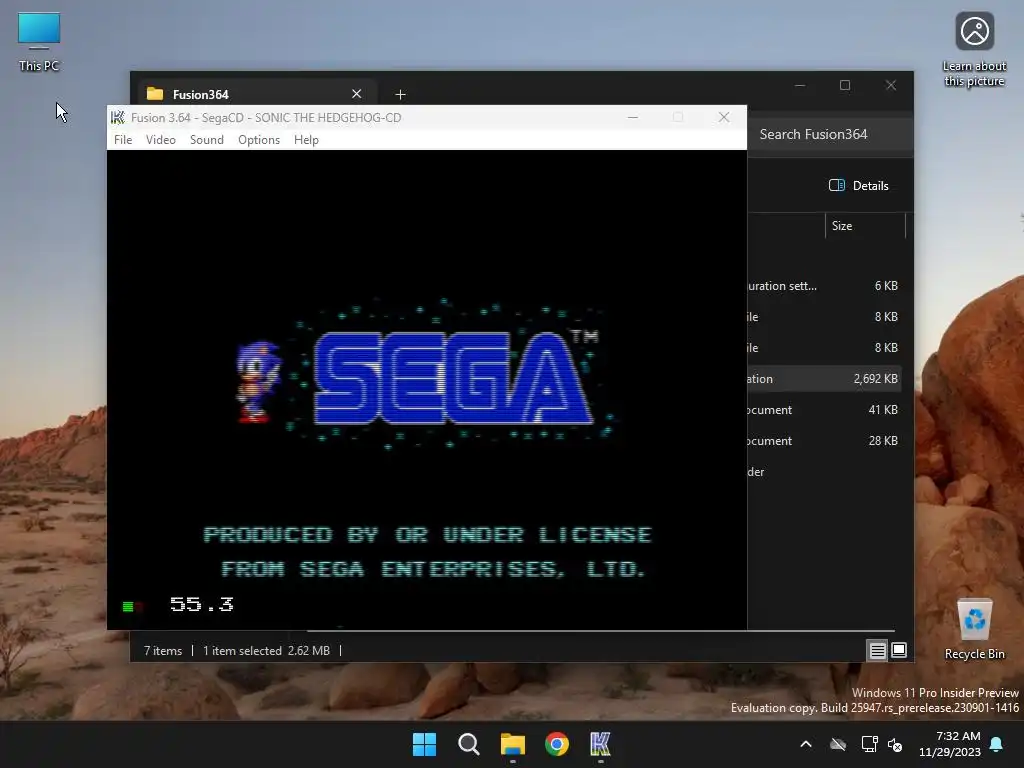
Task: Select the first 8 KB file row
Action: (824, 317)
